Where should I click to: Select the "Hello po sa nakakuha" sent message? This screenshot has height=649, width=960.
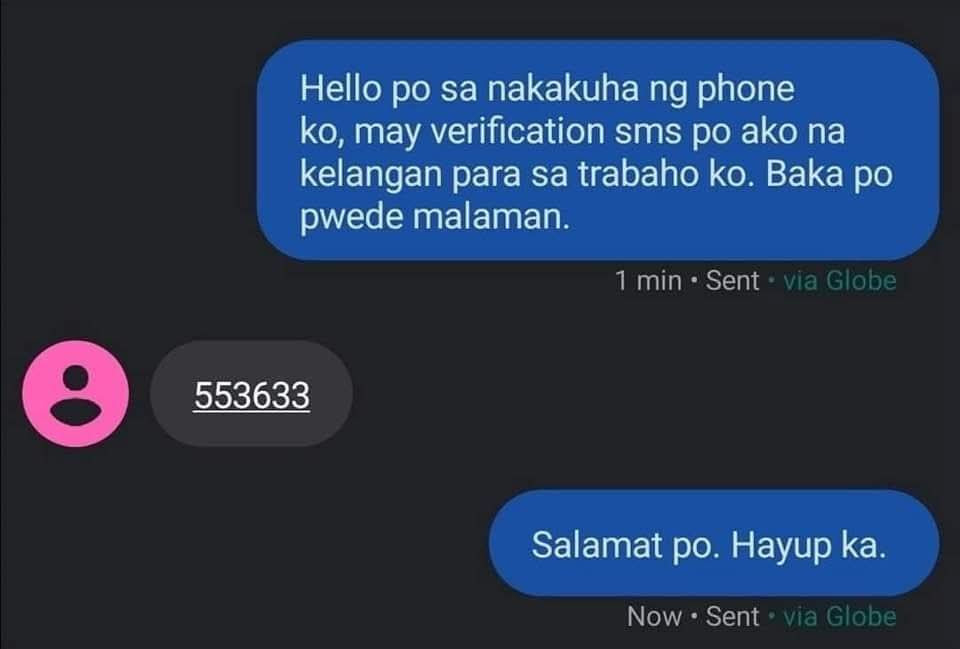coord(598,151)
